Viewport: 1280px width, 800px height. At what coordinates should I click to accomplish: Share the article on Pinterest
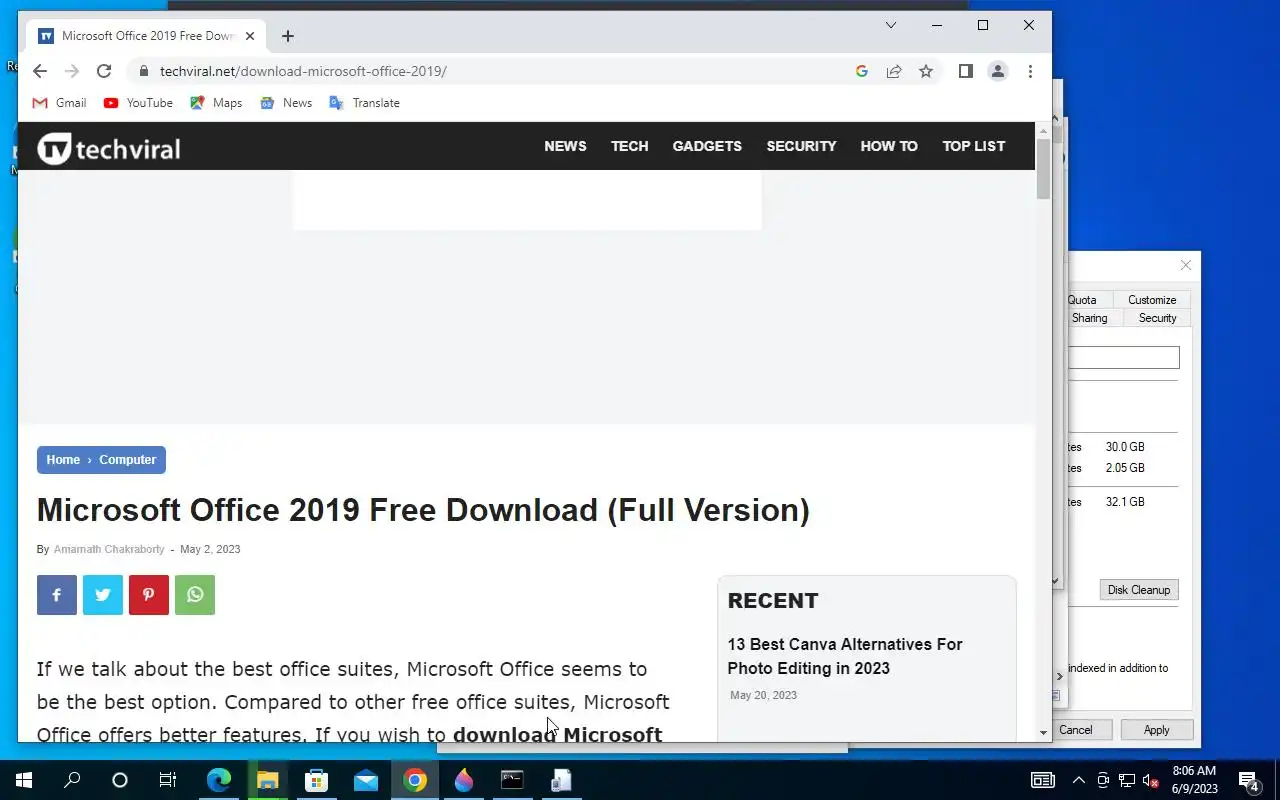149,595
